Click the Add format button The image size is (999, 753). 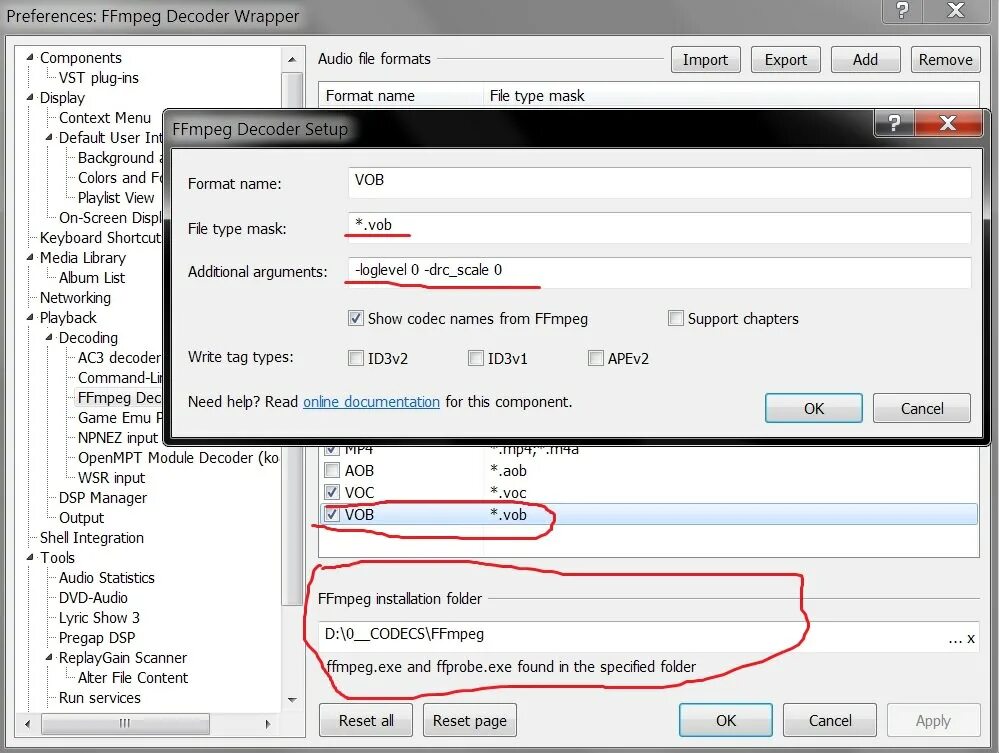tap(865, 60)
